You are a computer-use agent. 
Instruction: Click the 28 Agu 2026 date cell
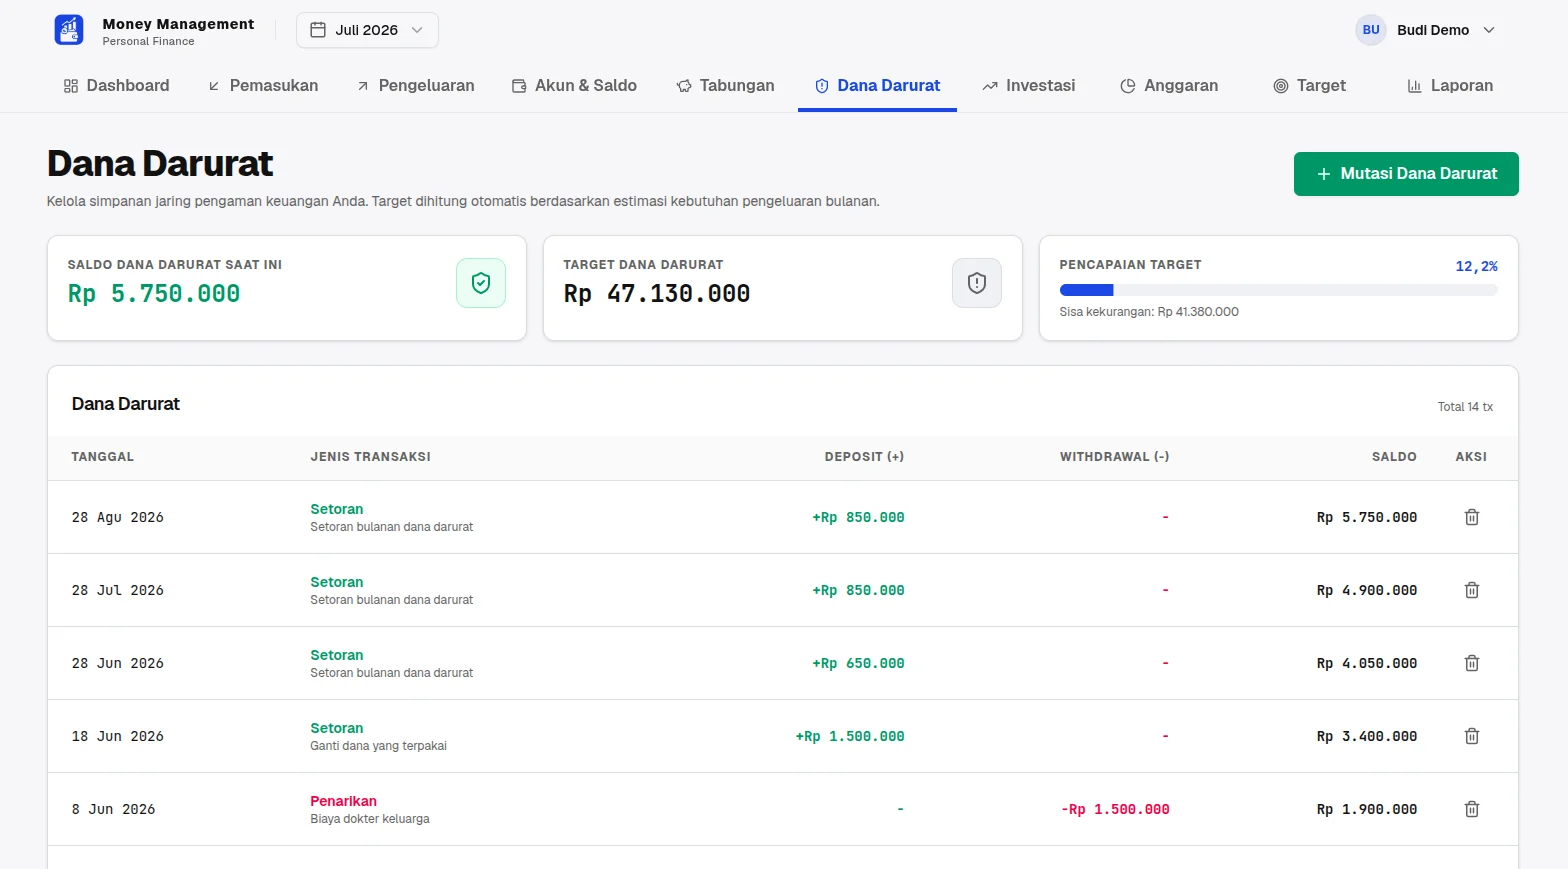pyautogui.click(x=117, y=517)
